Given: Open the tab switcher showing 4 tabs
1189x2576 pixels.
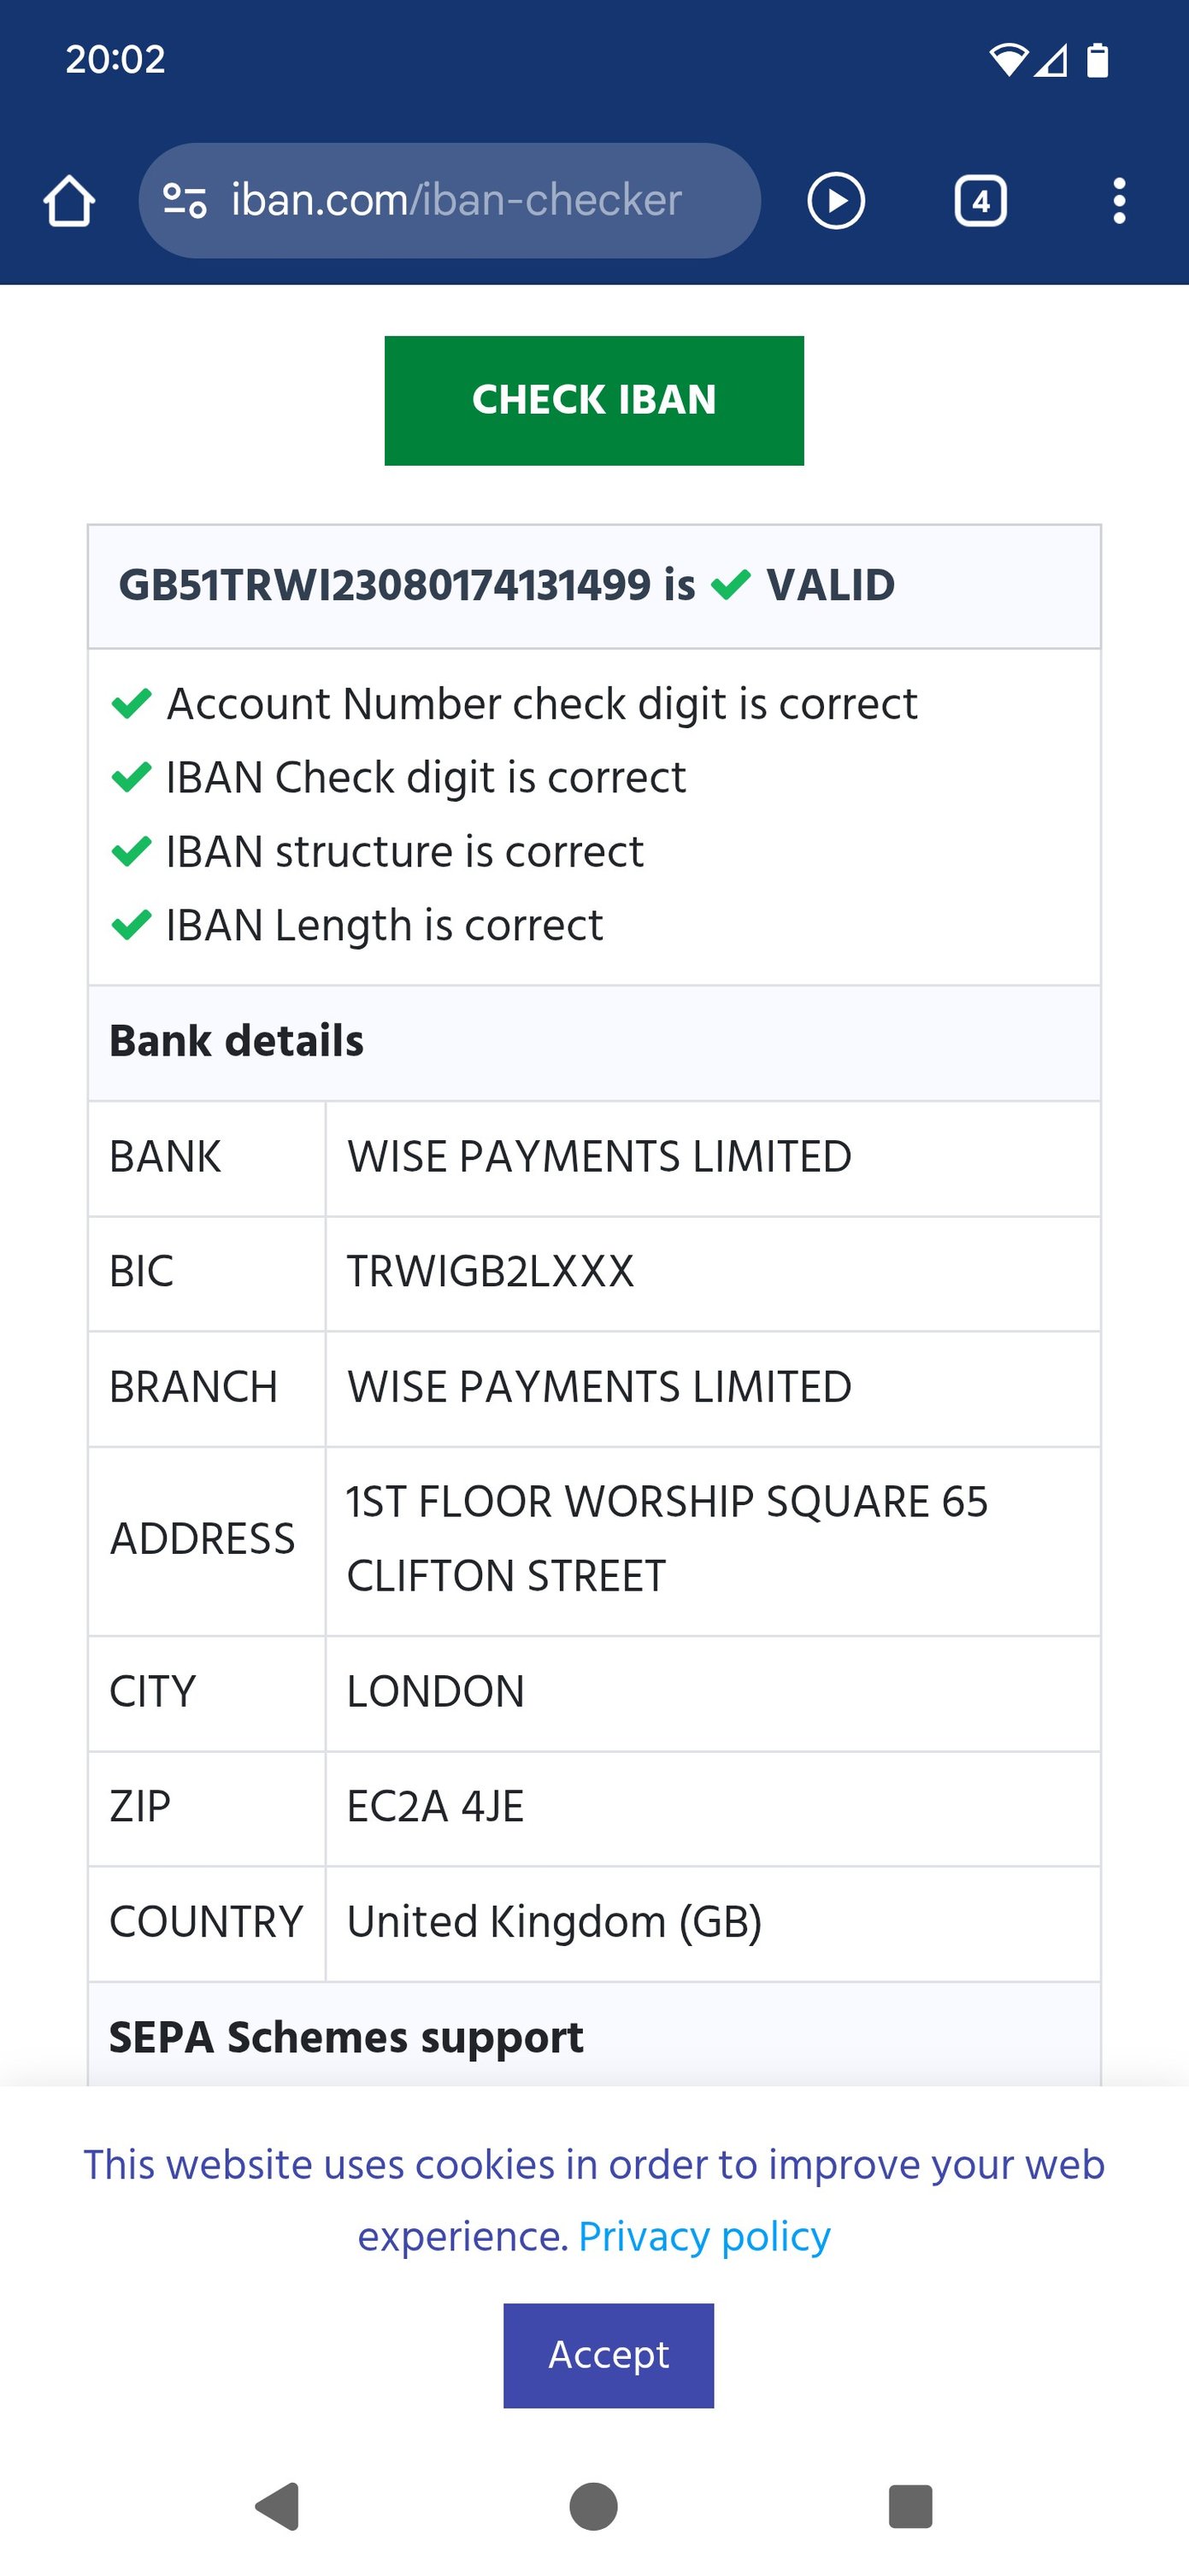Looking at the screenshot, I should coord(980,201).
